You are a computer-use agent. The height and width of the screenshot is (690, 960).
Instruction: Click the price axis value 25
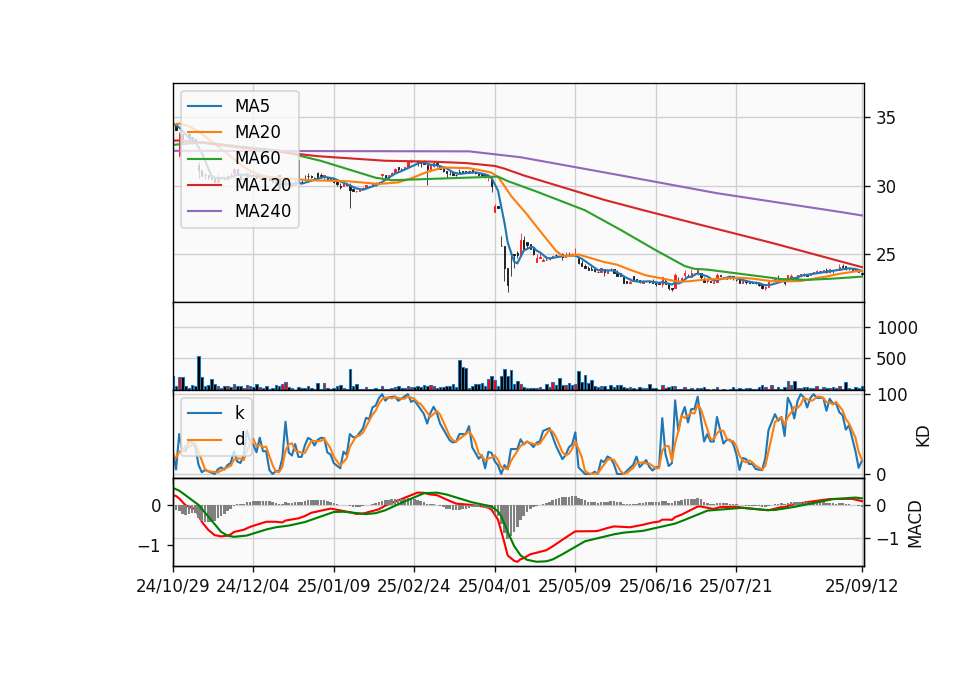885,255
